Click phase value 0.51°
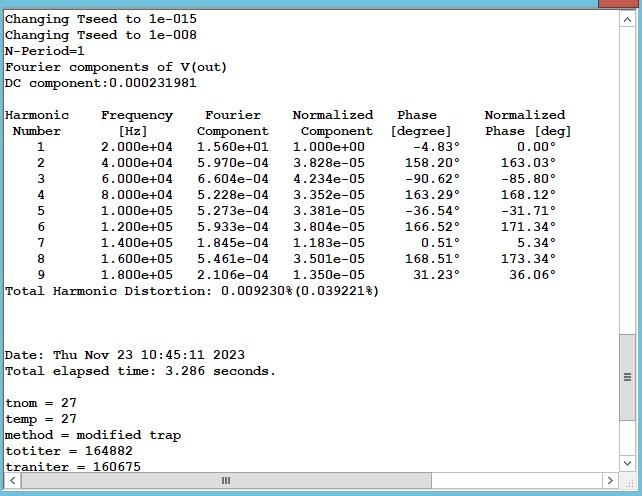Image resolution: width=642 pixels, height=496 pixels. (441, 242)
